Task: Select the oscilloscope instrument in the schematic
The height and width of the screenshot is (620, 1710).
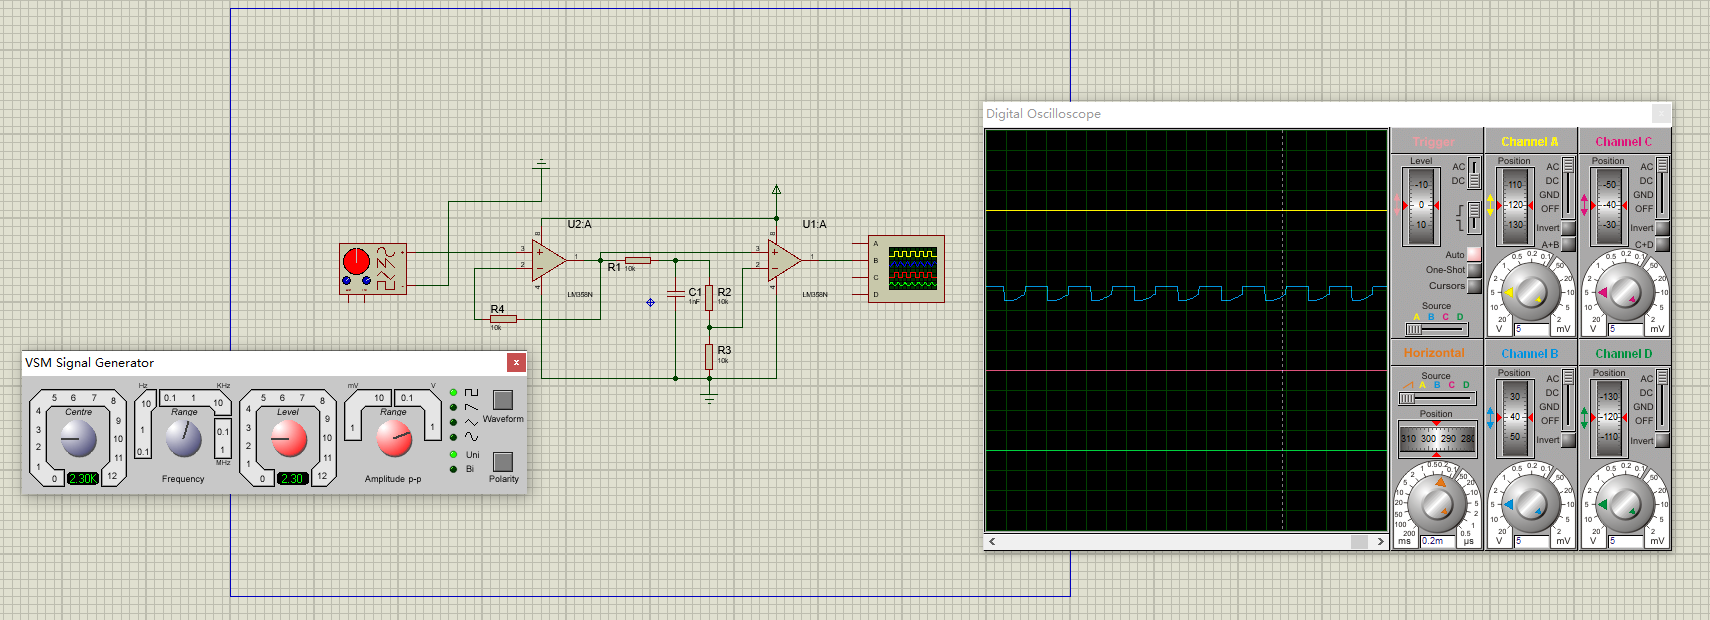Action: coord(906,269)
